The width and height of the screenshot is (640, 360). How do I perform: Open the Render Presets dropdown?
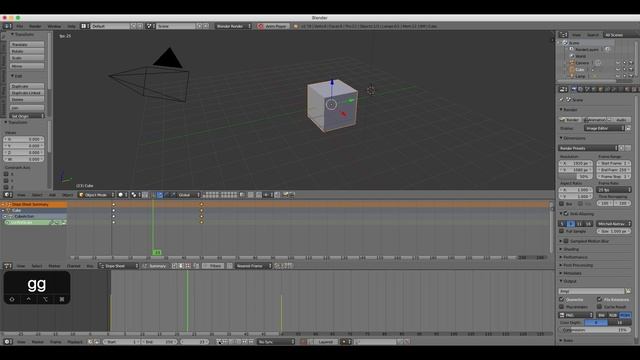tap(588, 148)
